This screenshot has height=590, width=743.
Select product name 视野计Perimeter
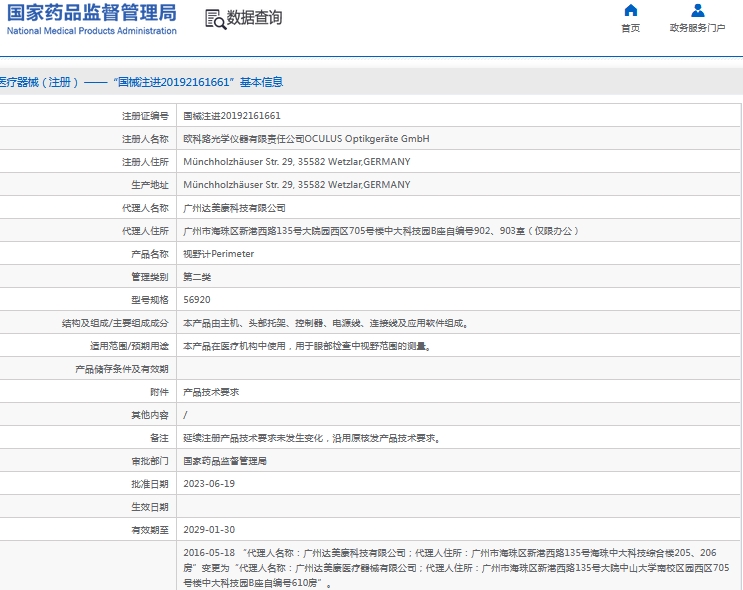(219, 254)
